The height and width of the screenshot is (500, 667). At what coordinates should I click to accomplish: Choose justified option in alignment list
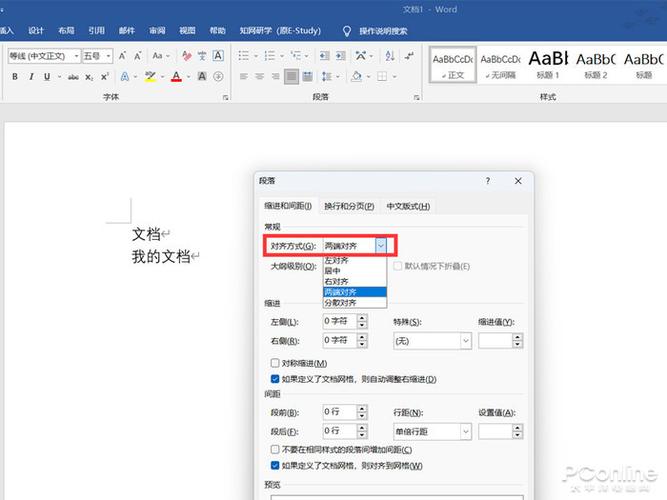[x=355, y=292]
